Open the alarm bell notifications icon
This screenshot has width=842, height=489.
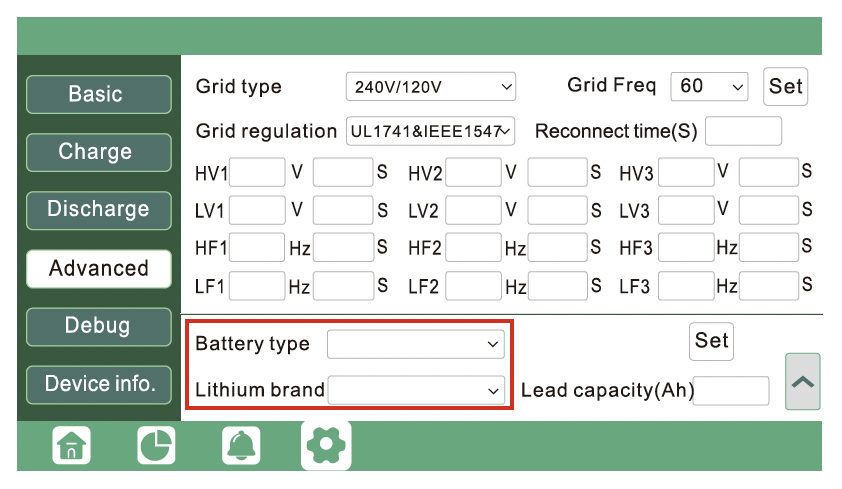(x=241, y=445)
